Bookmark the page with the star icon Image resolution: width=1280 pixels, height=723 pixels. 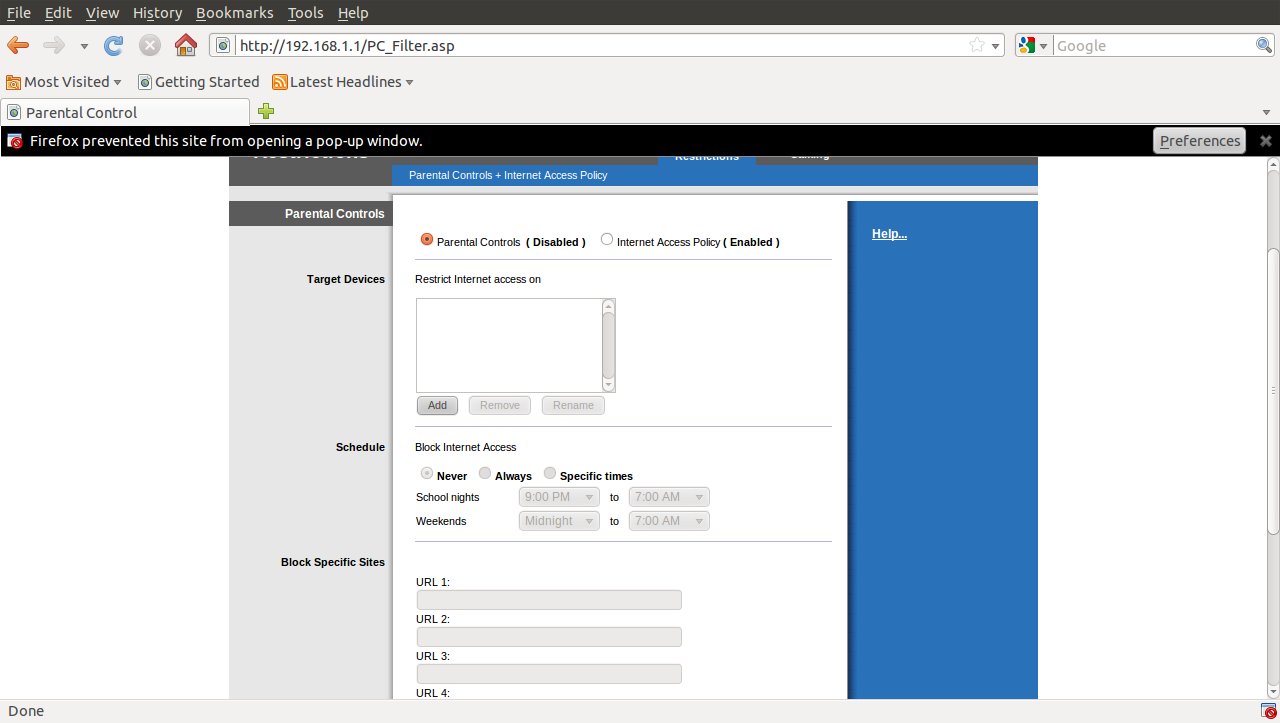pos(977,45)
